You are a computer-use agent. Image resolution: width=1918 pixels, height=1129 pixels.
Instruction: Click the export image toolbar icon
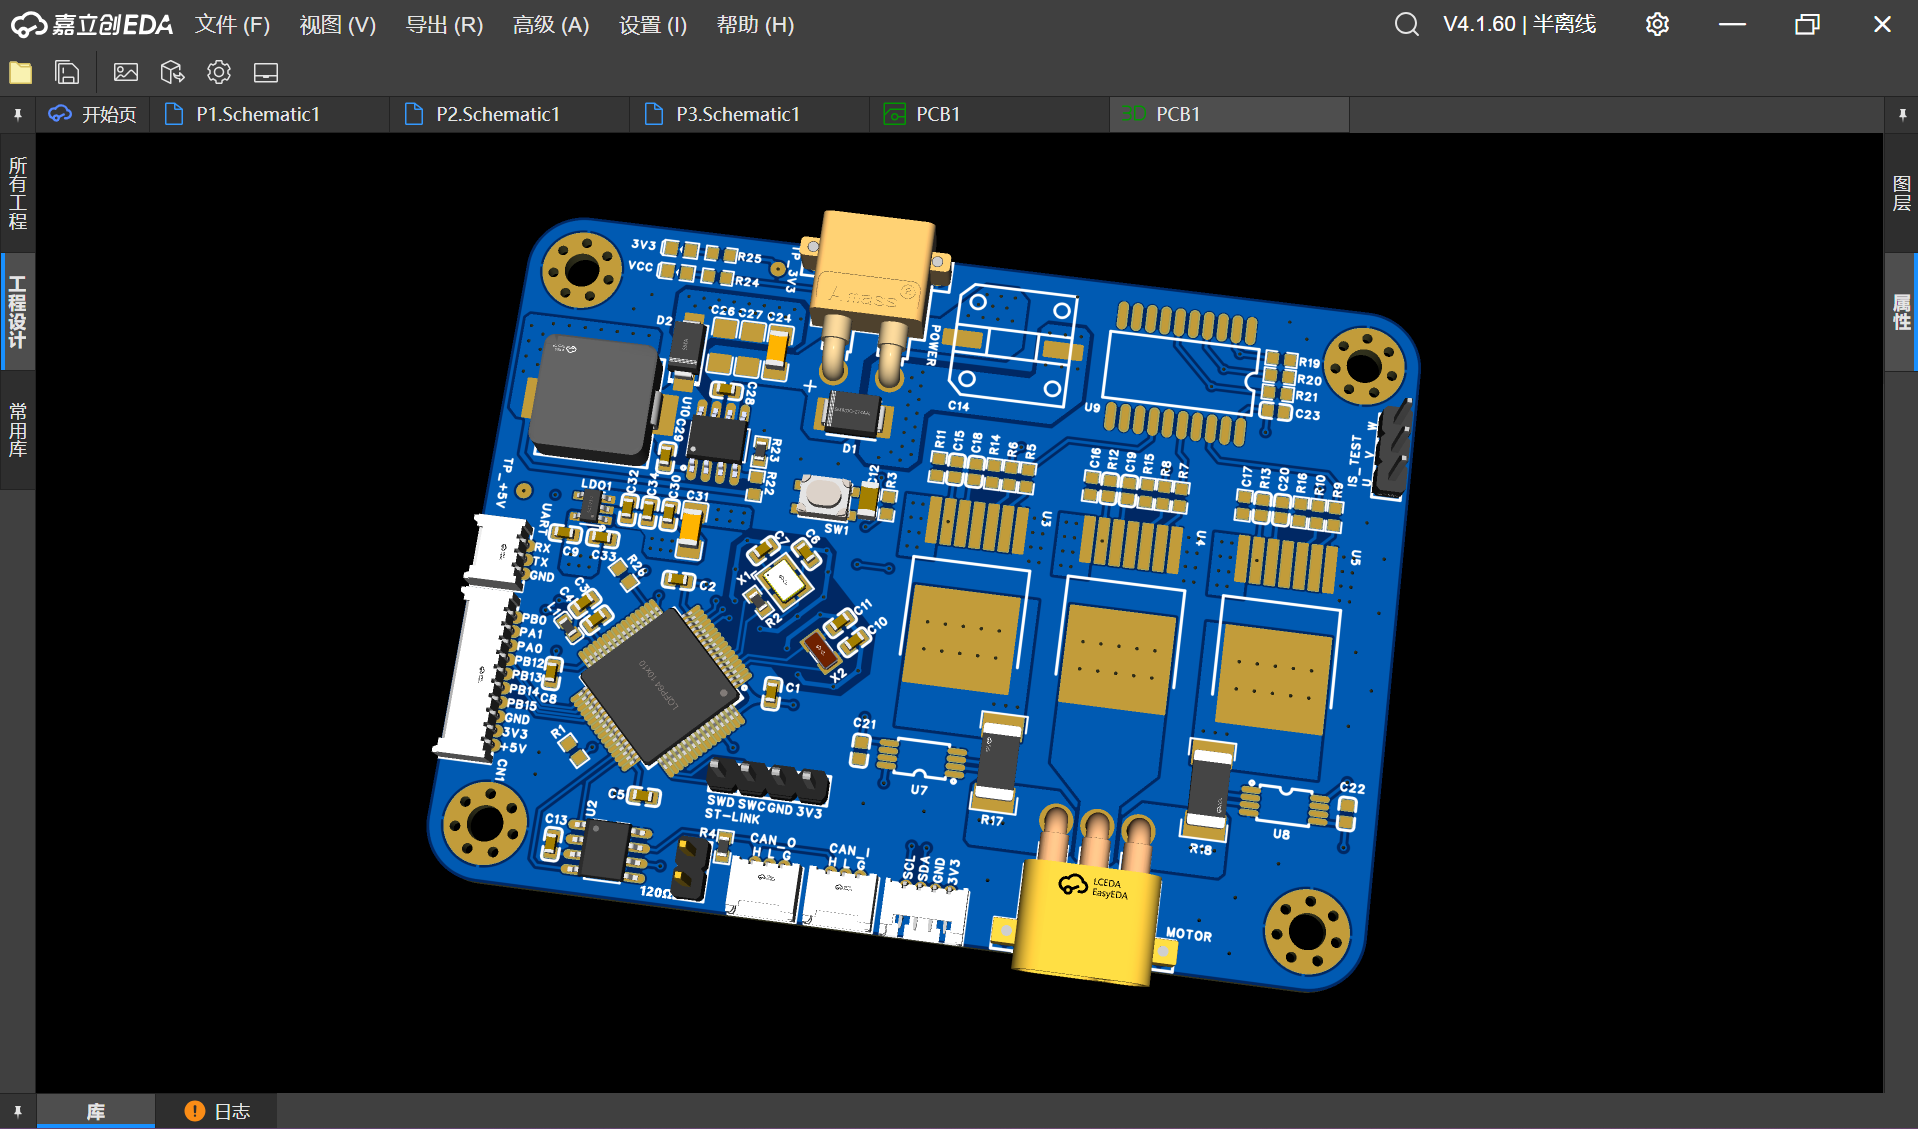(x=126, y=72)
